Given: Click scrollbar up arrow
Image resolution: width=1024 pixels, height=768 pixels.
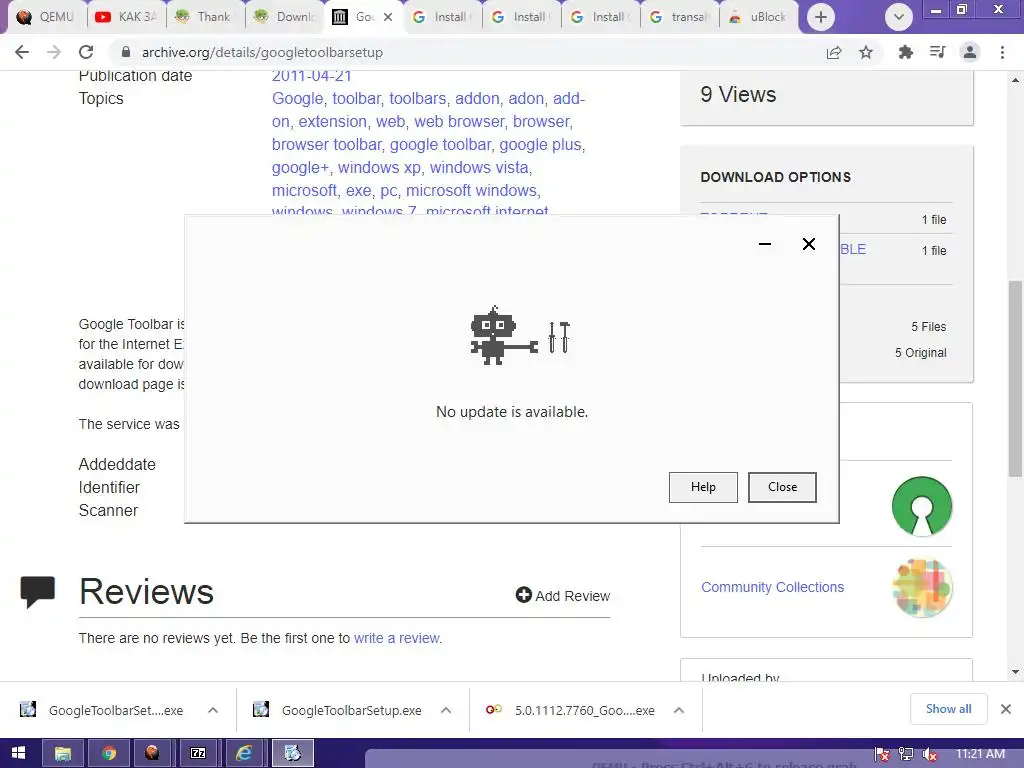Looking at the screenshot, I should [1015, 80].
